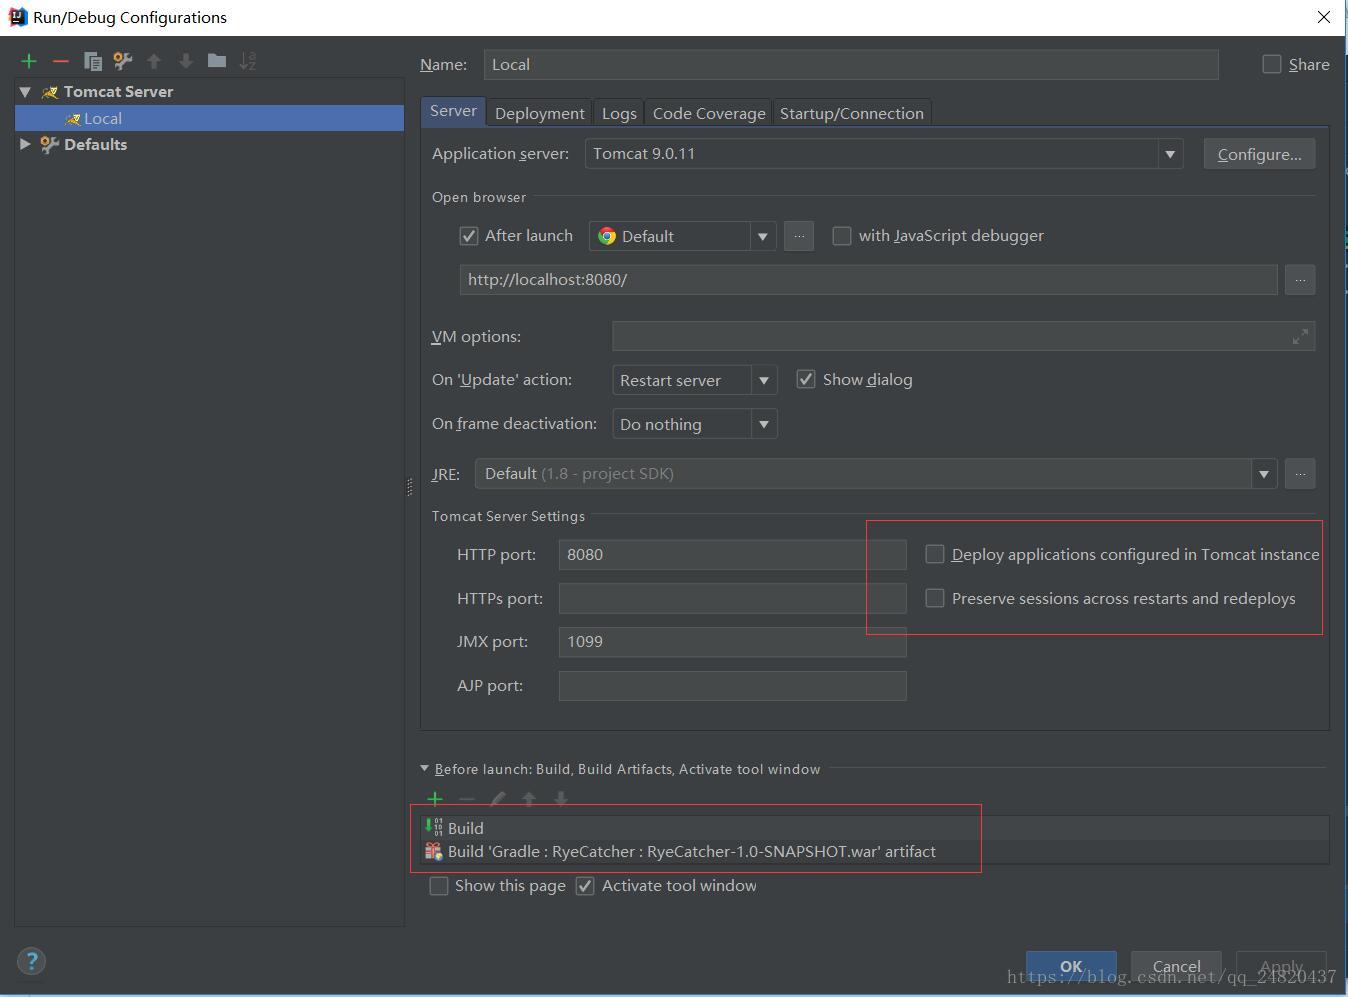1348x997 pixels.
Task: Expand the Defaults tree node
Action: tap(25, 144)
